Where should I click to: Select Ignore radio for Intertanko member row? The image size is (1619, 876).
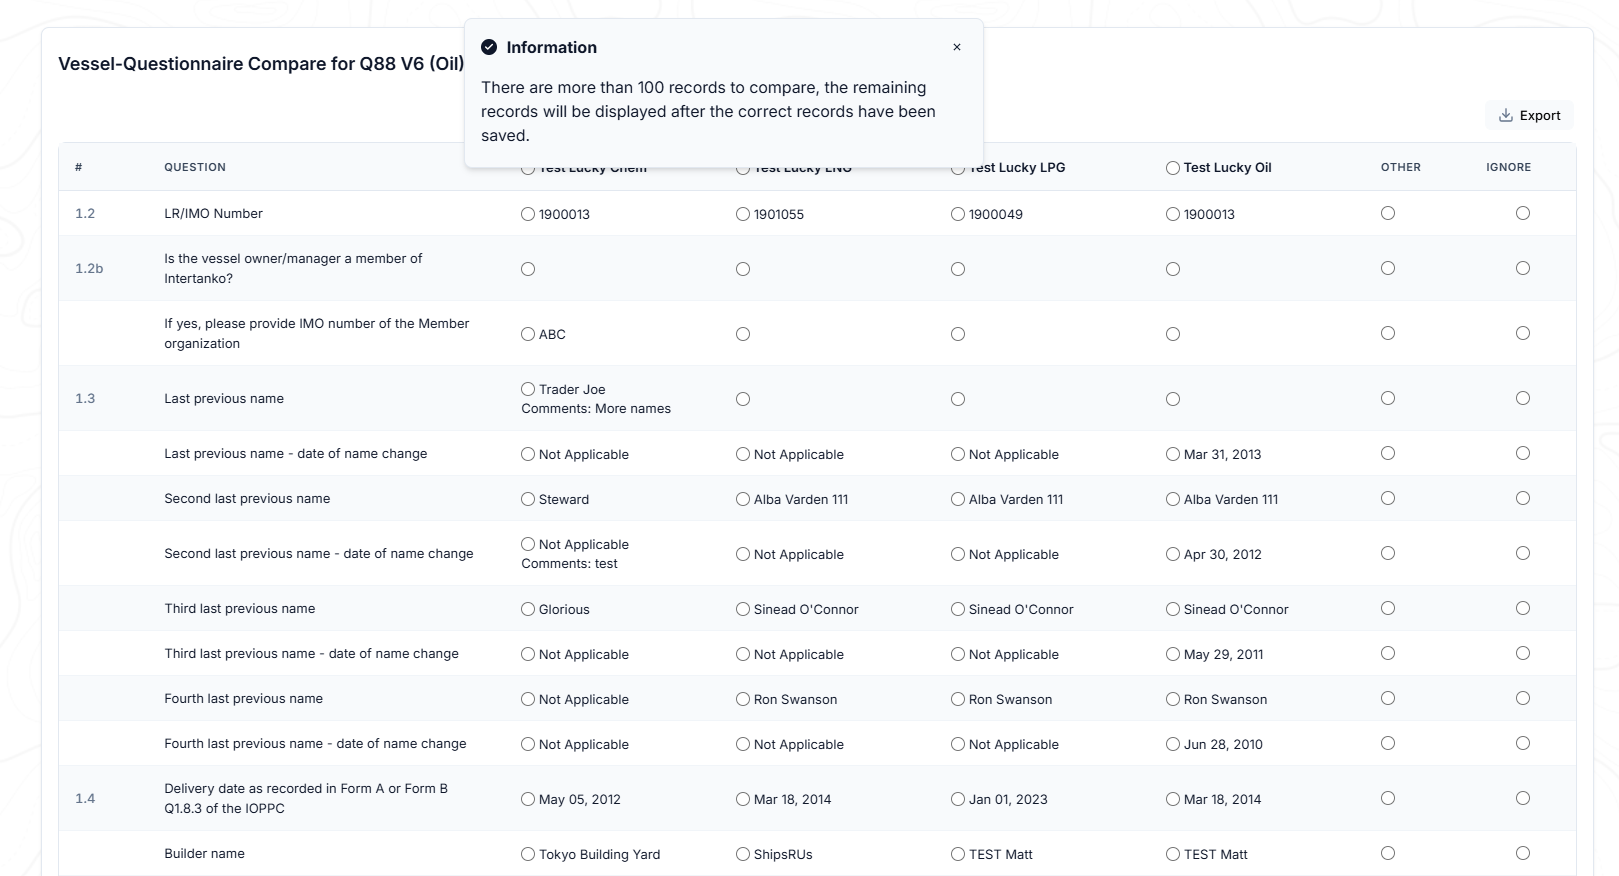coord(1523,268)
